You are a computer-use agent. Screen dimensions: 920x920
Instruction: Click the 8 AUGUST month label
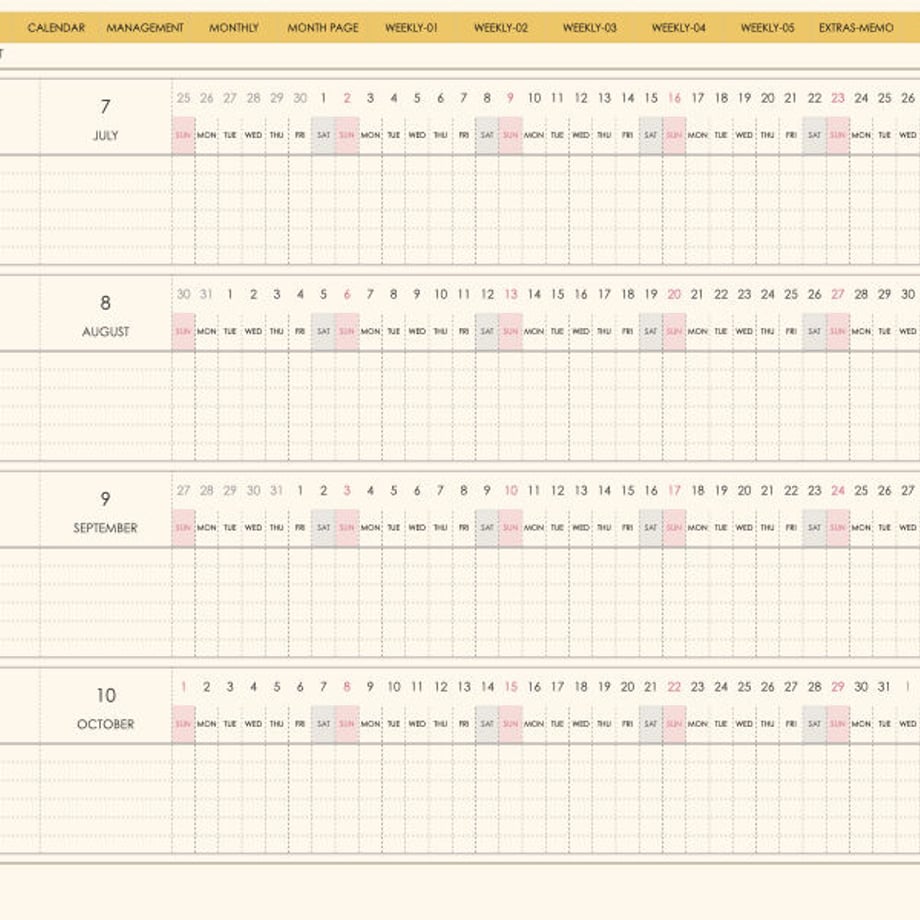(106, 316)
